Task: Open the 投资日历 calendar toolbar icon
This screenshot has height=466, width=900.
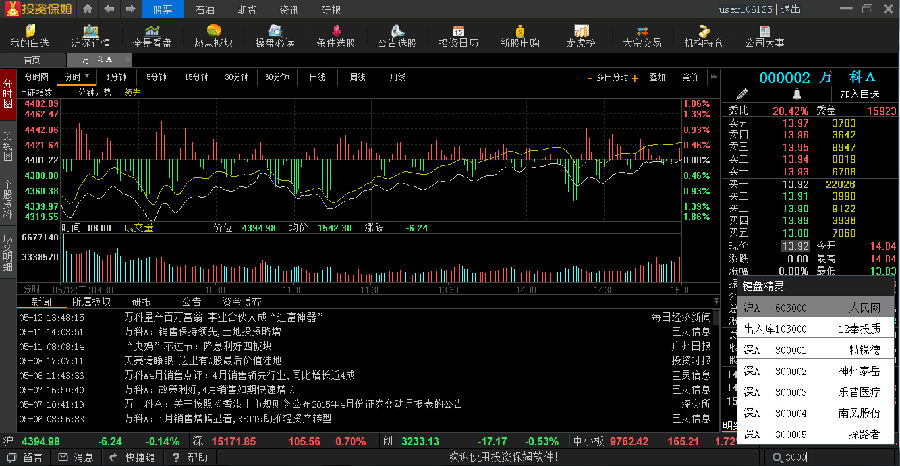Action: [458, 38]
